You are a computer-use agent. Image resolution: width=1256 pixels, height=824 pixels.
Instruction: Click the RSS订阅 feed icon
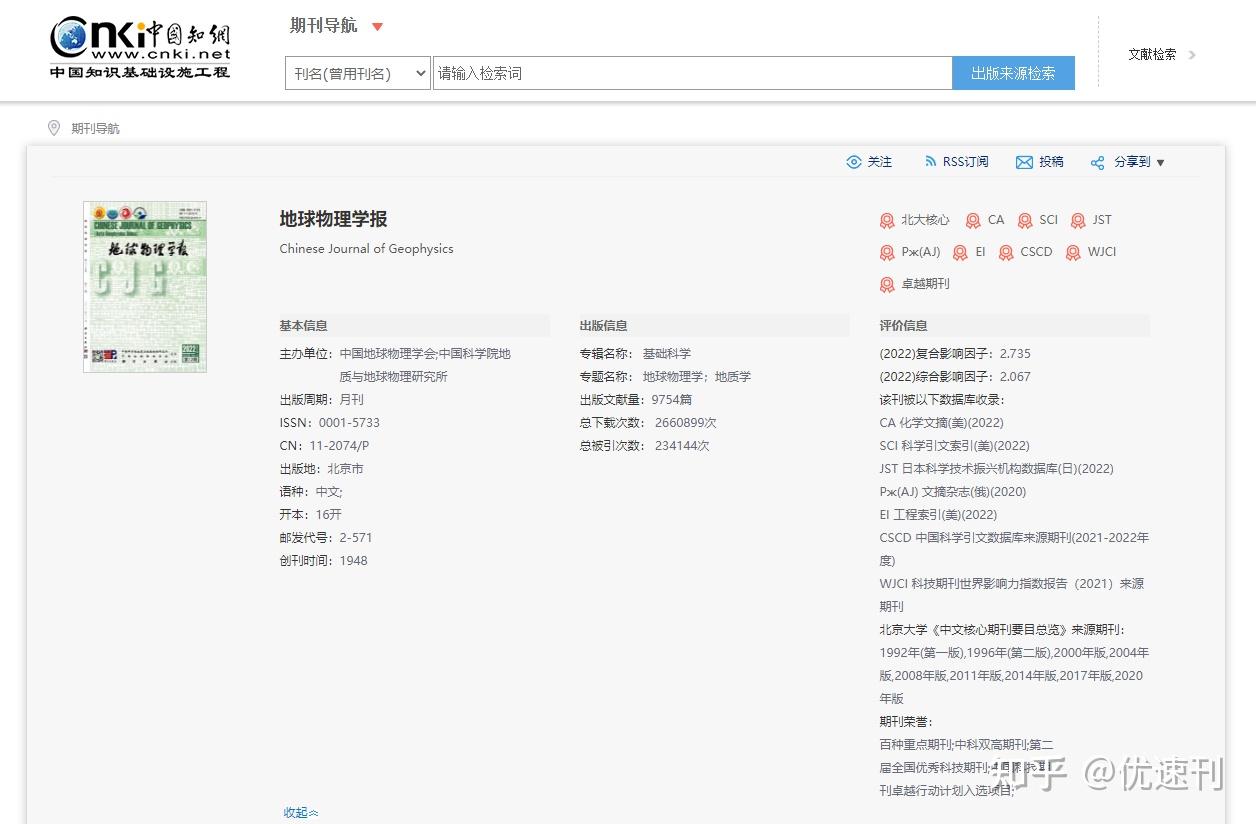[x=931, y=162]
